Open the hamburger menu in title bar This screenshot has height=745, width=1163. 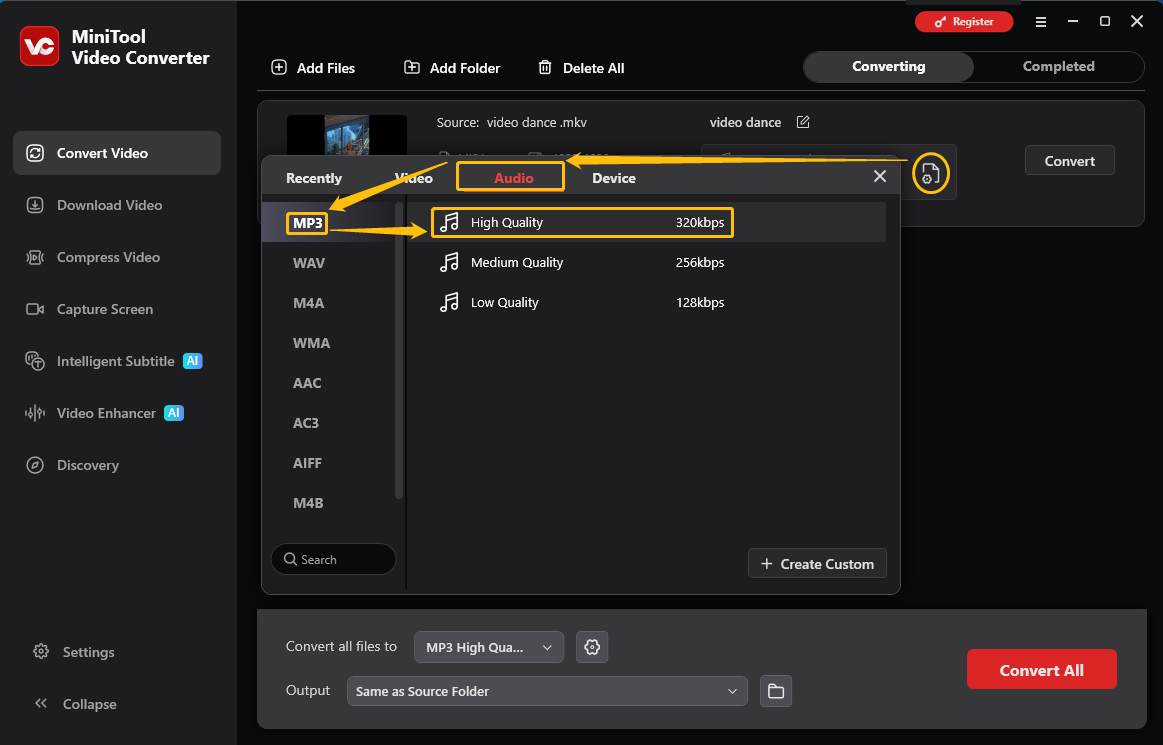click(x=1041, y=22)
